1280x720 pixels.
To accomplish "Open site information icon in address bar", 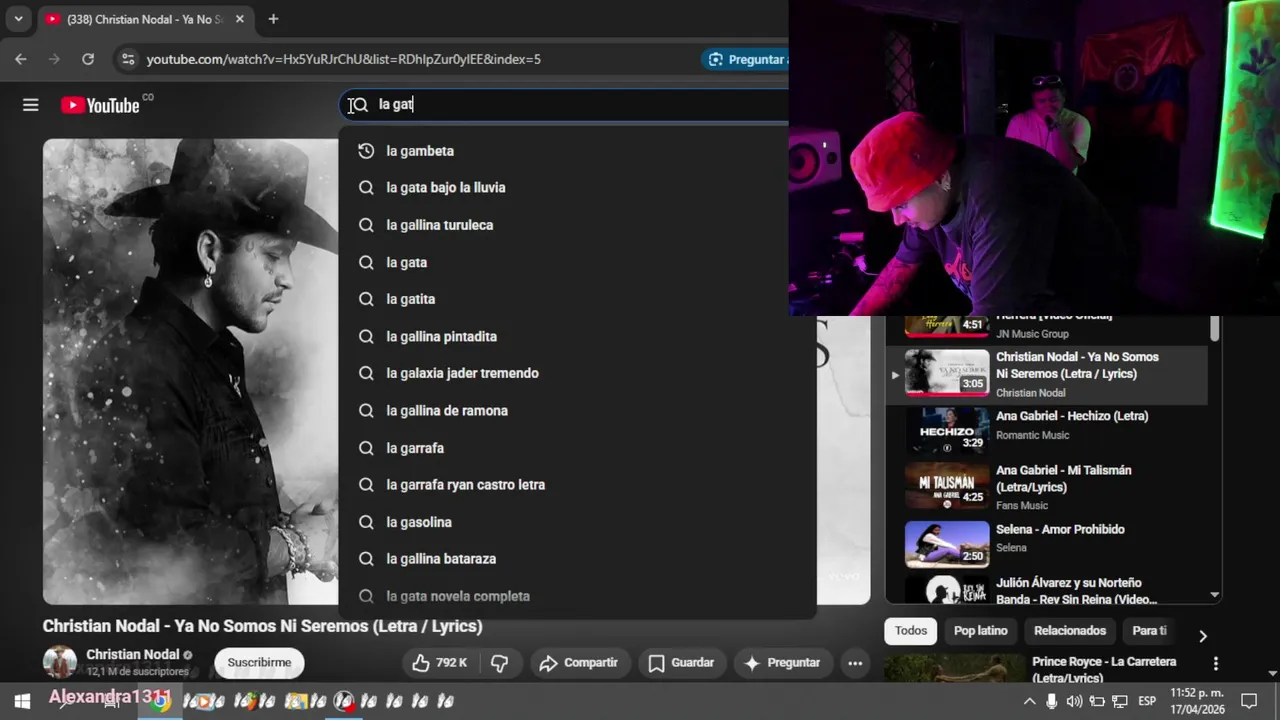I will coord(127,59).
